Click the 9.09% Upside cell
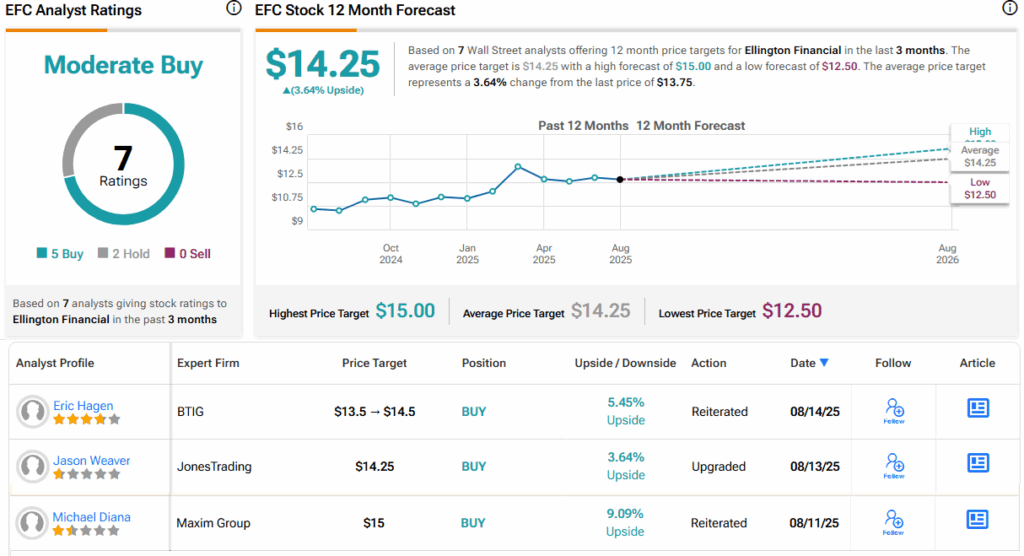The height and width of the screenshot is (556, 1024). (625, 522)
